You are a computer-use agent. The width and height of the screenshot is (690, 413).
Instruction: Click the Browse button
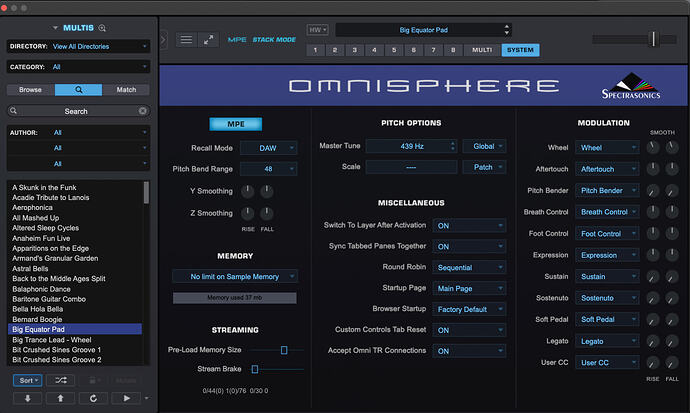coord(30,90)
